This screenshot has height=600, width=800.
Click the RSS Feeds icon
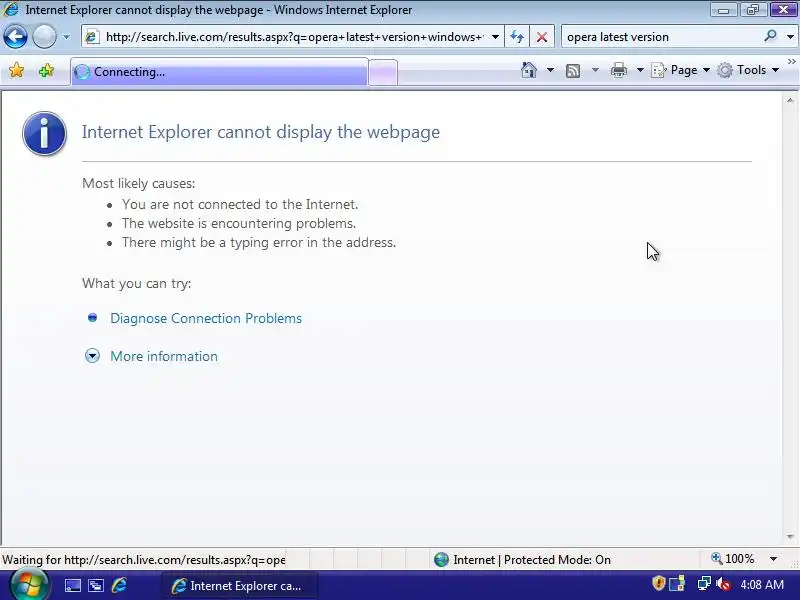pos(573,70)
